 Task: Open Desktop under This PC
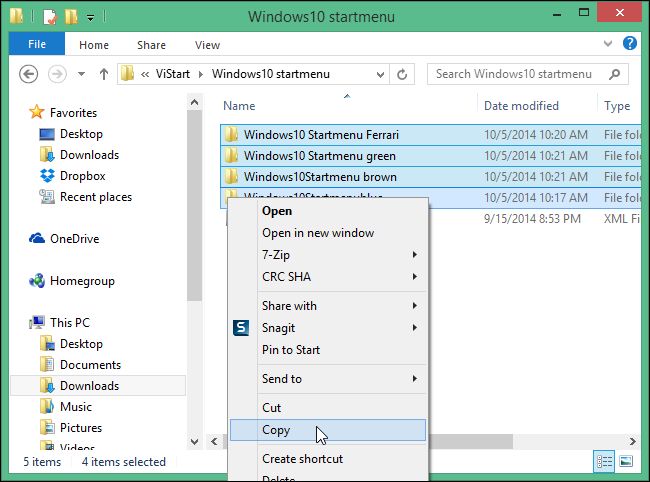coord(71,344)
